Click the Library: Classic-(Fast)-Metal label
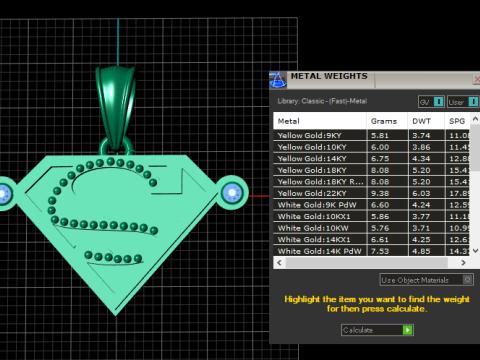Screen dimensions: 480x360 tap(322, 101)
